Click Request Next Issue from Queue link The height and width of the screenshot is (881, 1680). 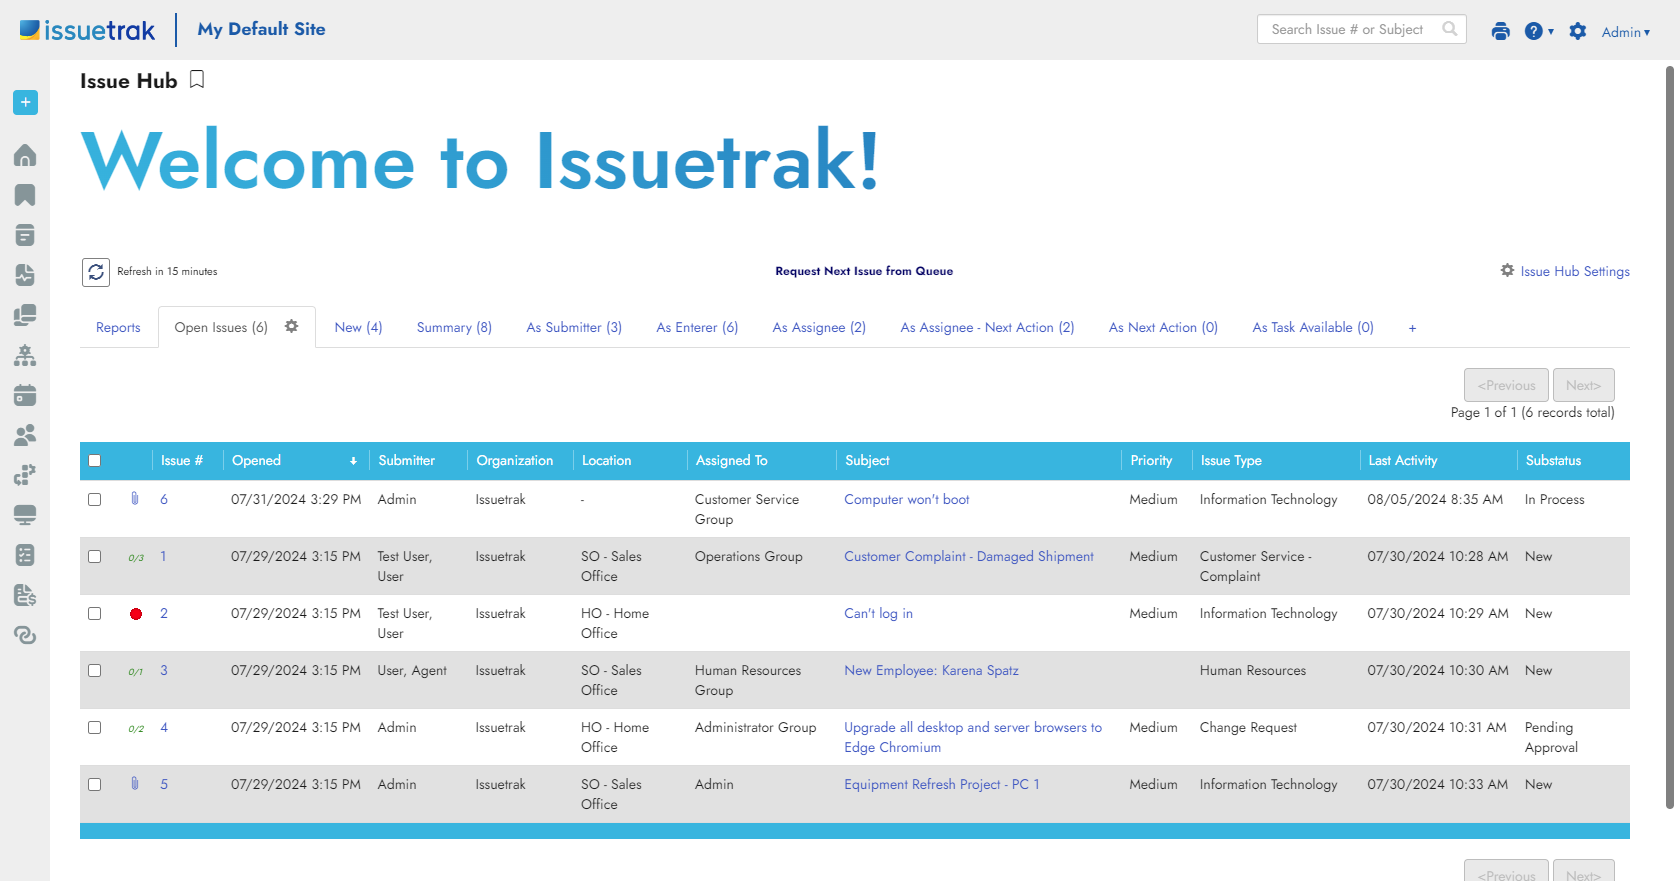pyautogui.click(x=864, y=271)
